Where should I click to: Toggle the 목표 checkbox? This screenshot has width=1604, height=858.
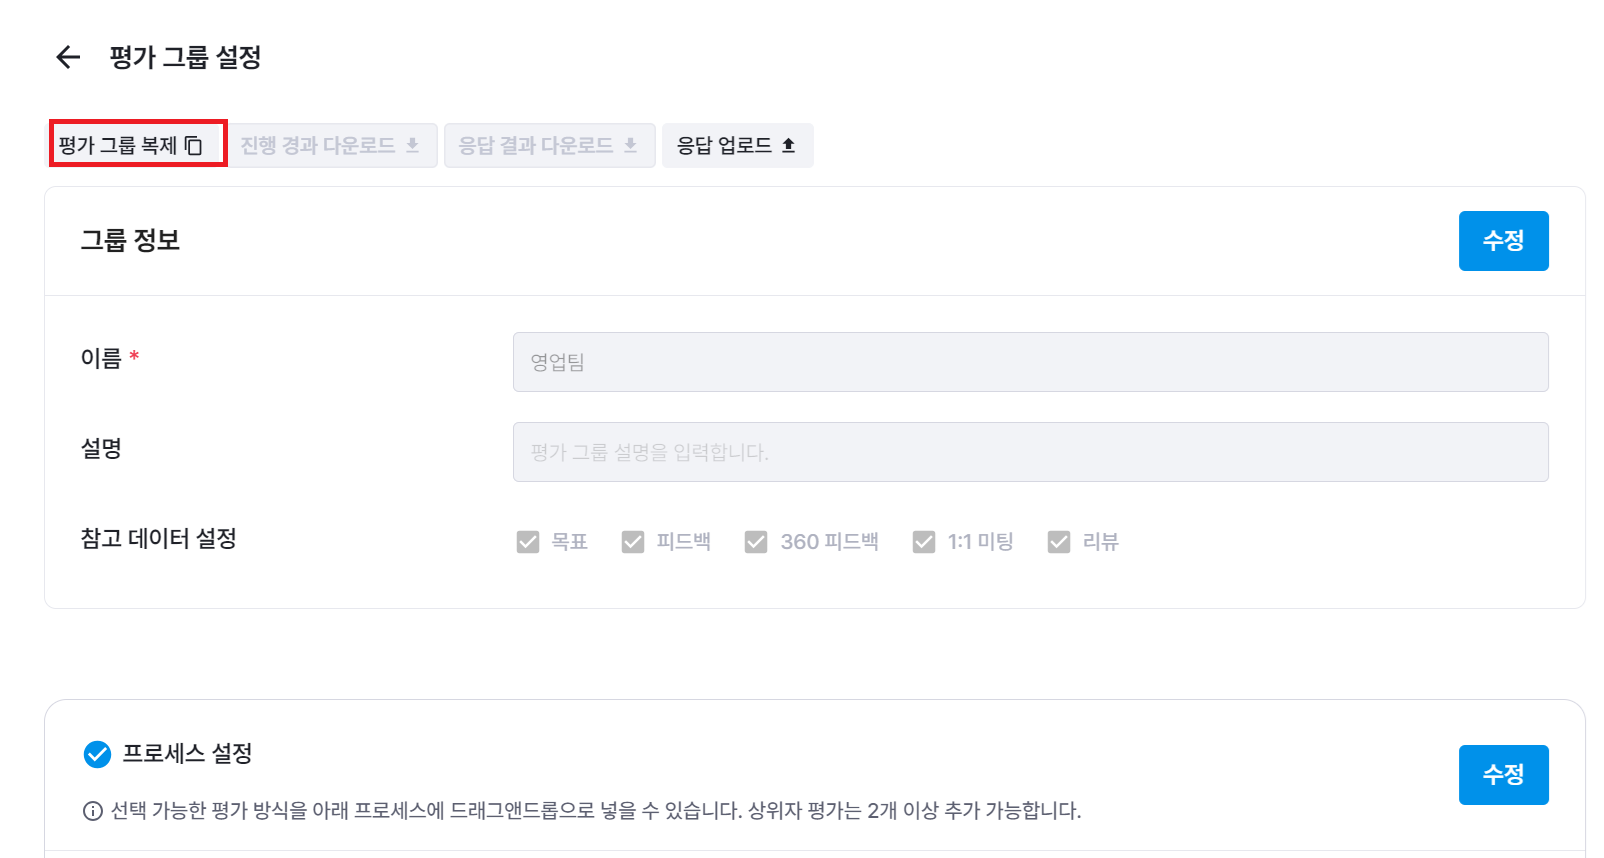coord(528,542)
